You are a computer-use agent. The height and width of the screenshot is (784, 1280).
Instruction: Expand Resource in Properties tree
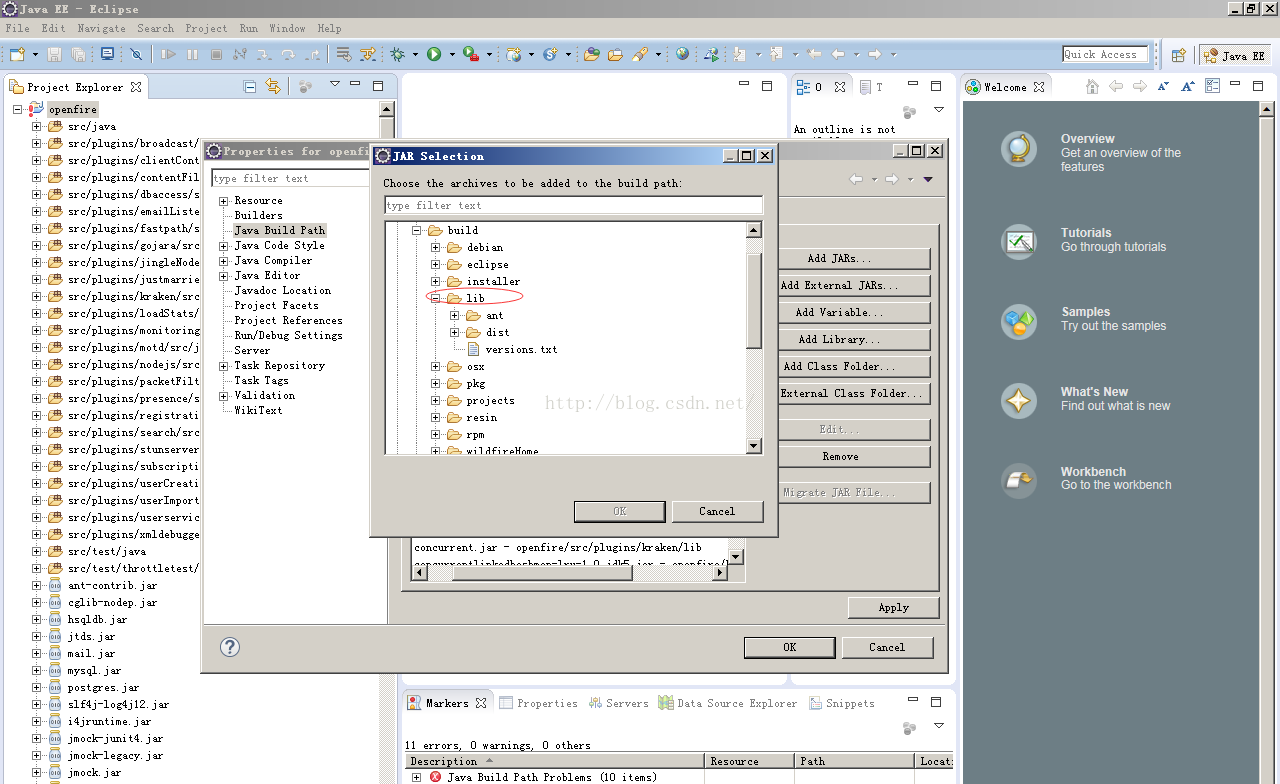tap(224, 201)
